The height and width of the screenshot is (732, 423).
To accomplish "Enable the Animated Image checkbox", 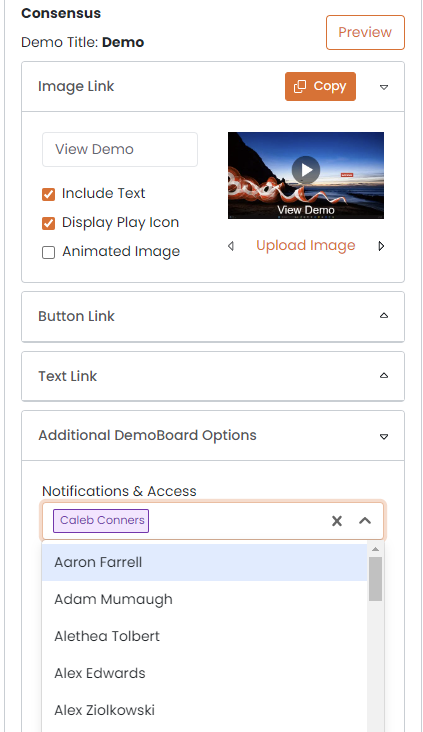I will [49, 253].
